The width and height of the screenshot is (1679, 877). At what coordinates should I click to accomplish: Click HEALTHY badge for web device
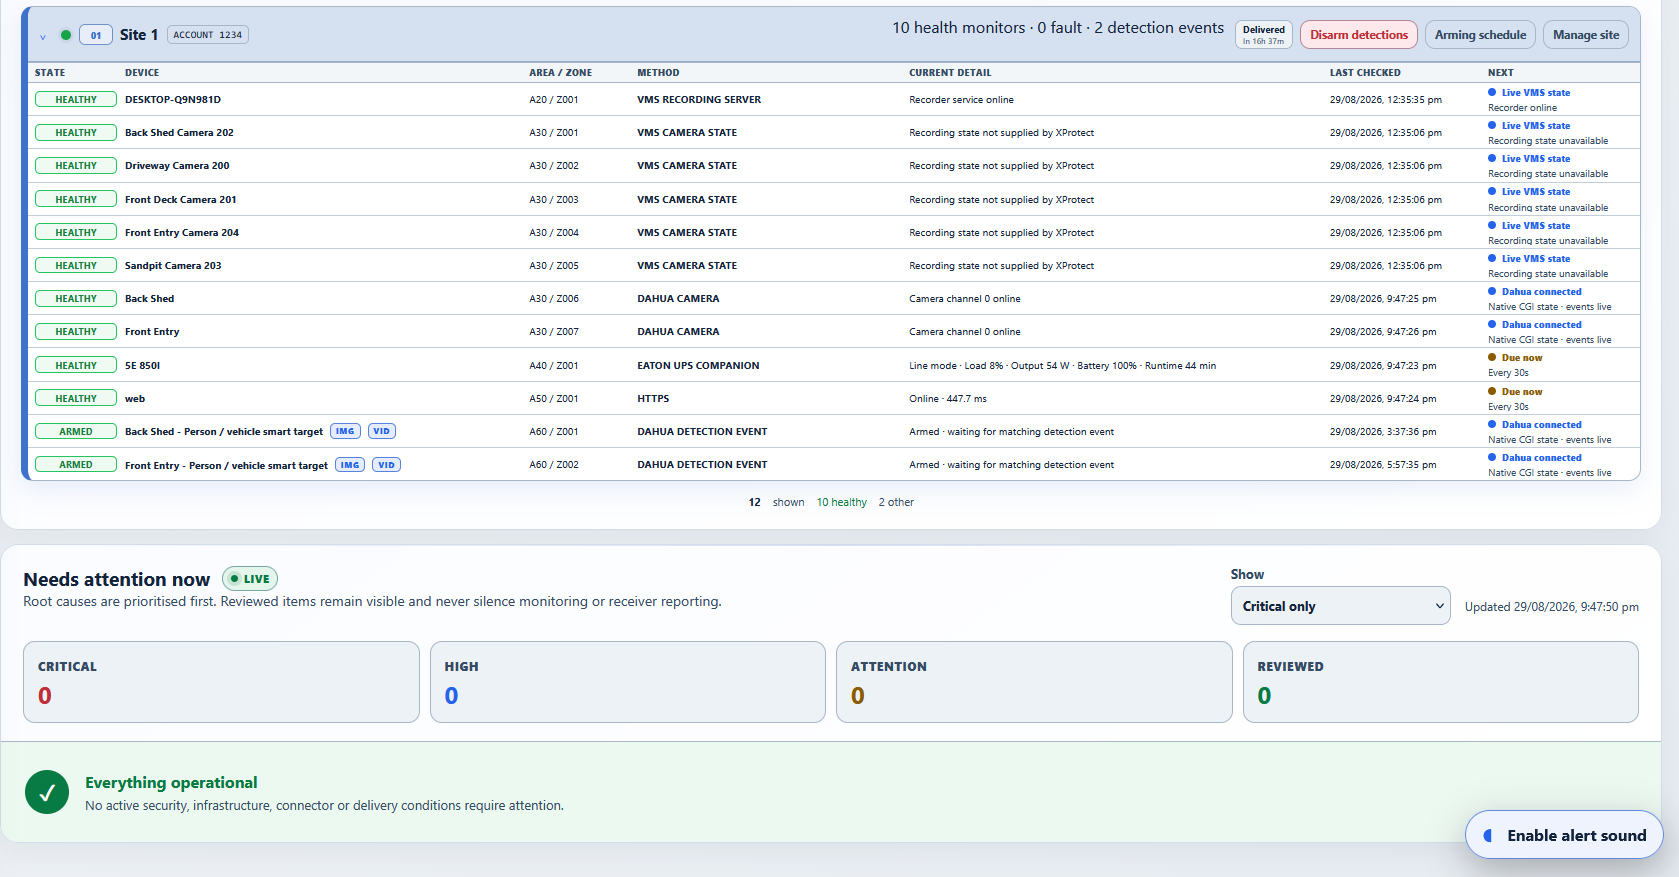[x=76, y=398]
